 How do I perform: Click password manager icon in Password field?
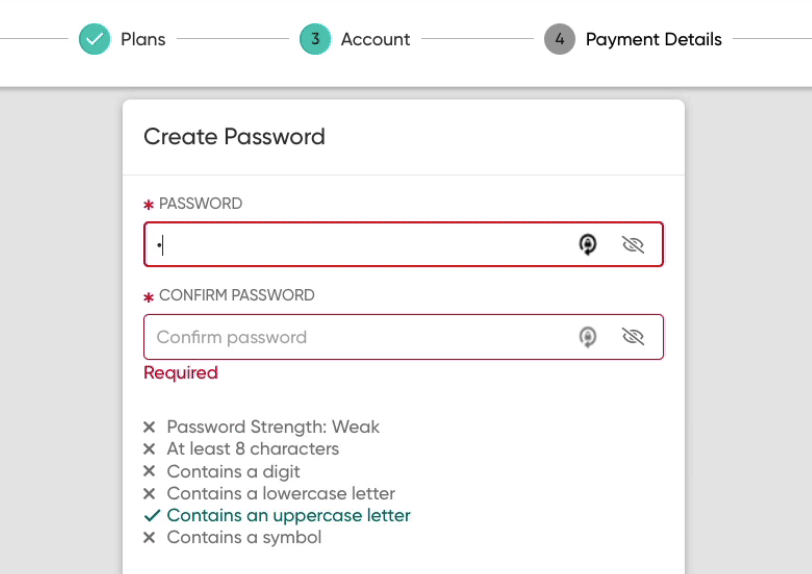coord(587,245)
